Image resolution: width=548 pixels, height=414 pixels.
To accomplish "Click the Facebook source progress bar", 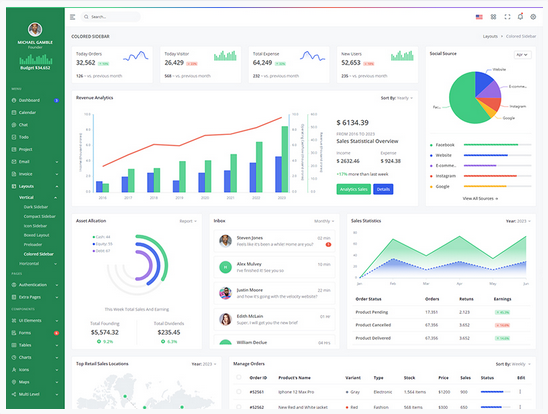I will [497, 145].
